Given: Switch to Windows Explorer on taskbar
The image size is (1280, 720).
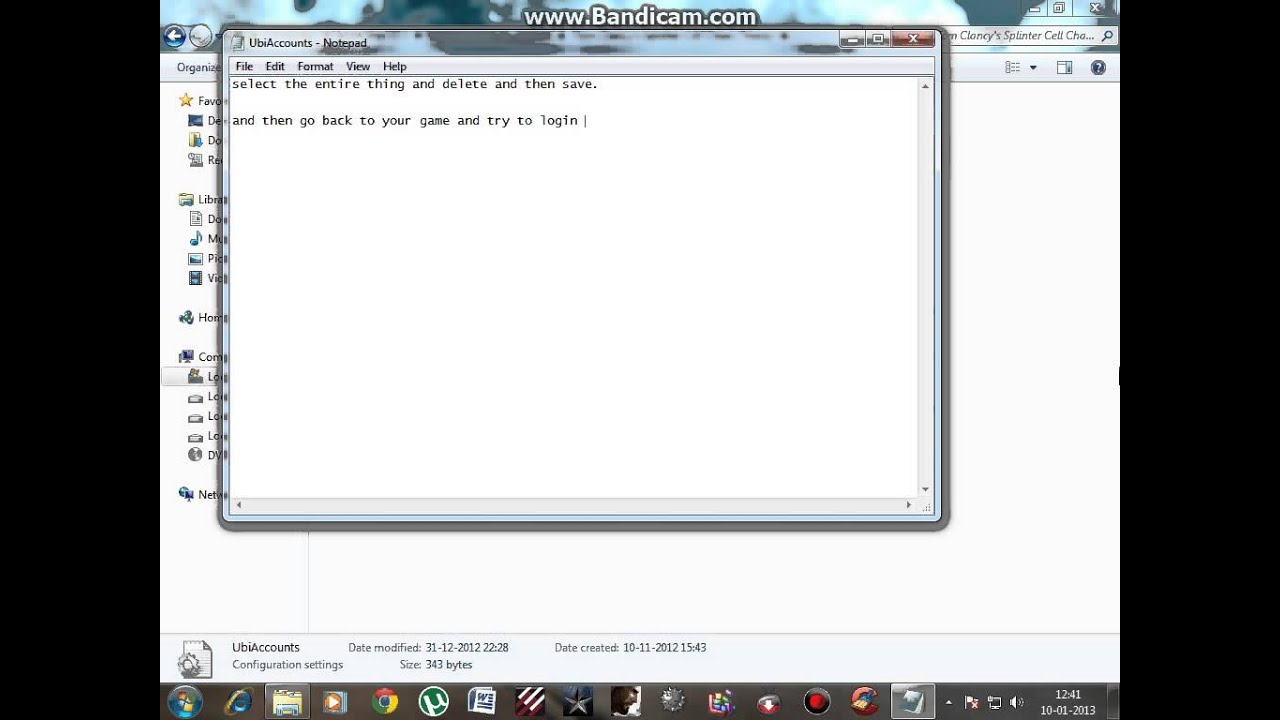Looking at the screenshot, I should (287, 701).
